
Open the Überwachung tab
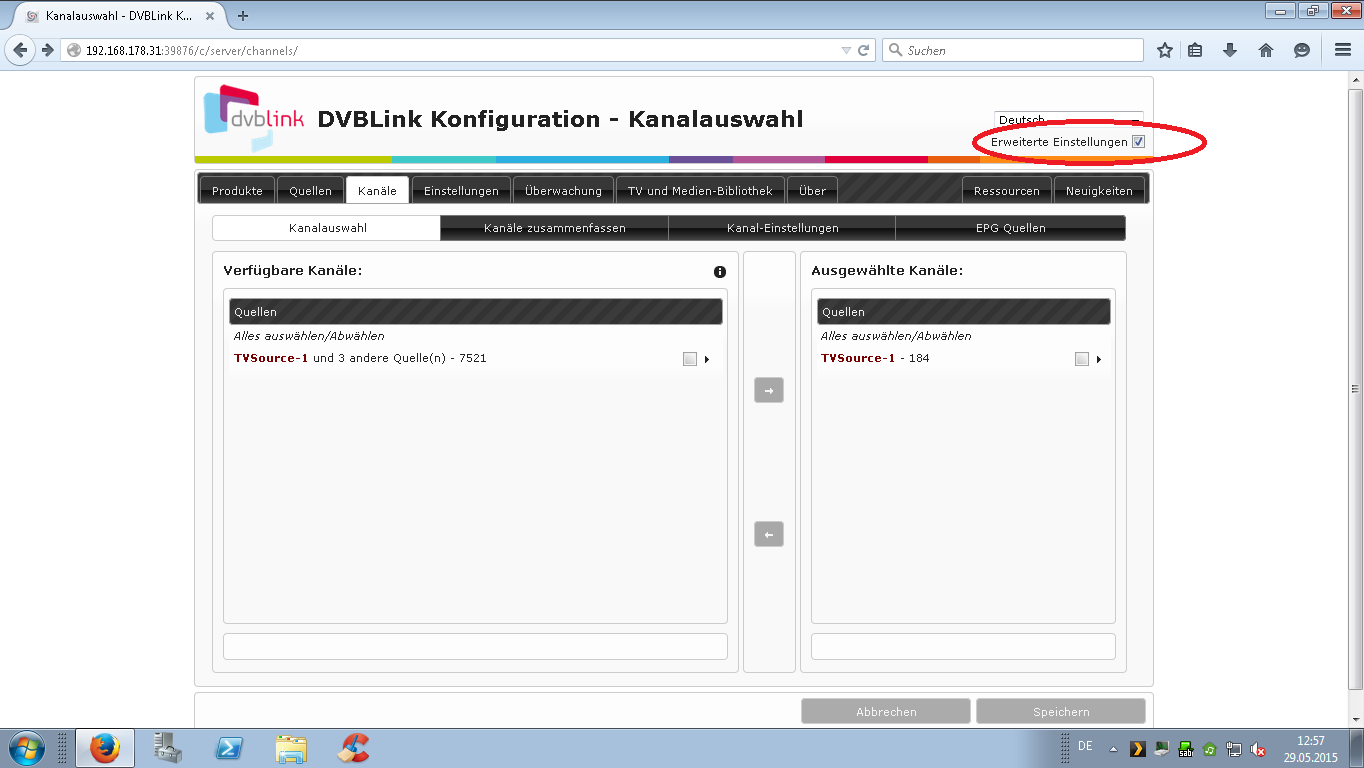pyautogui.click(x=563, y=190)
